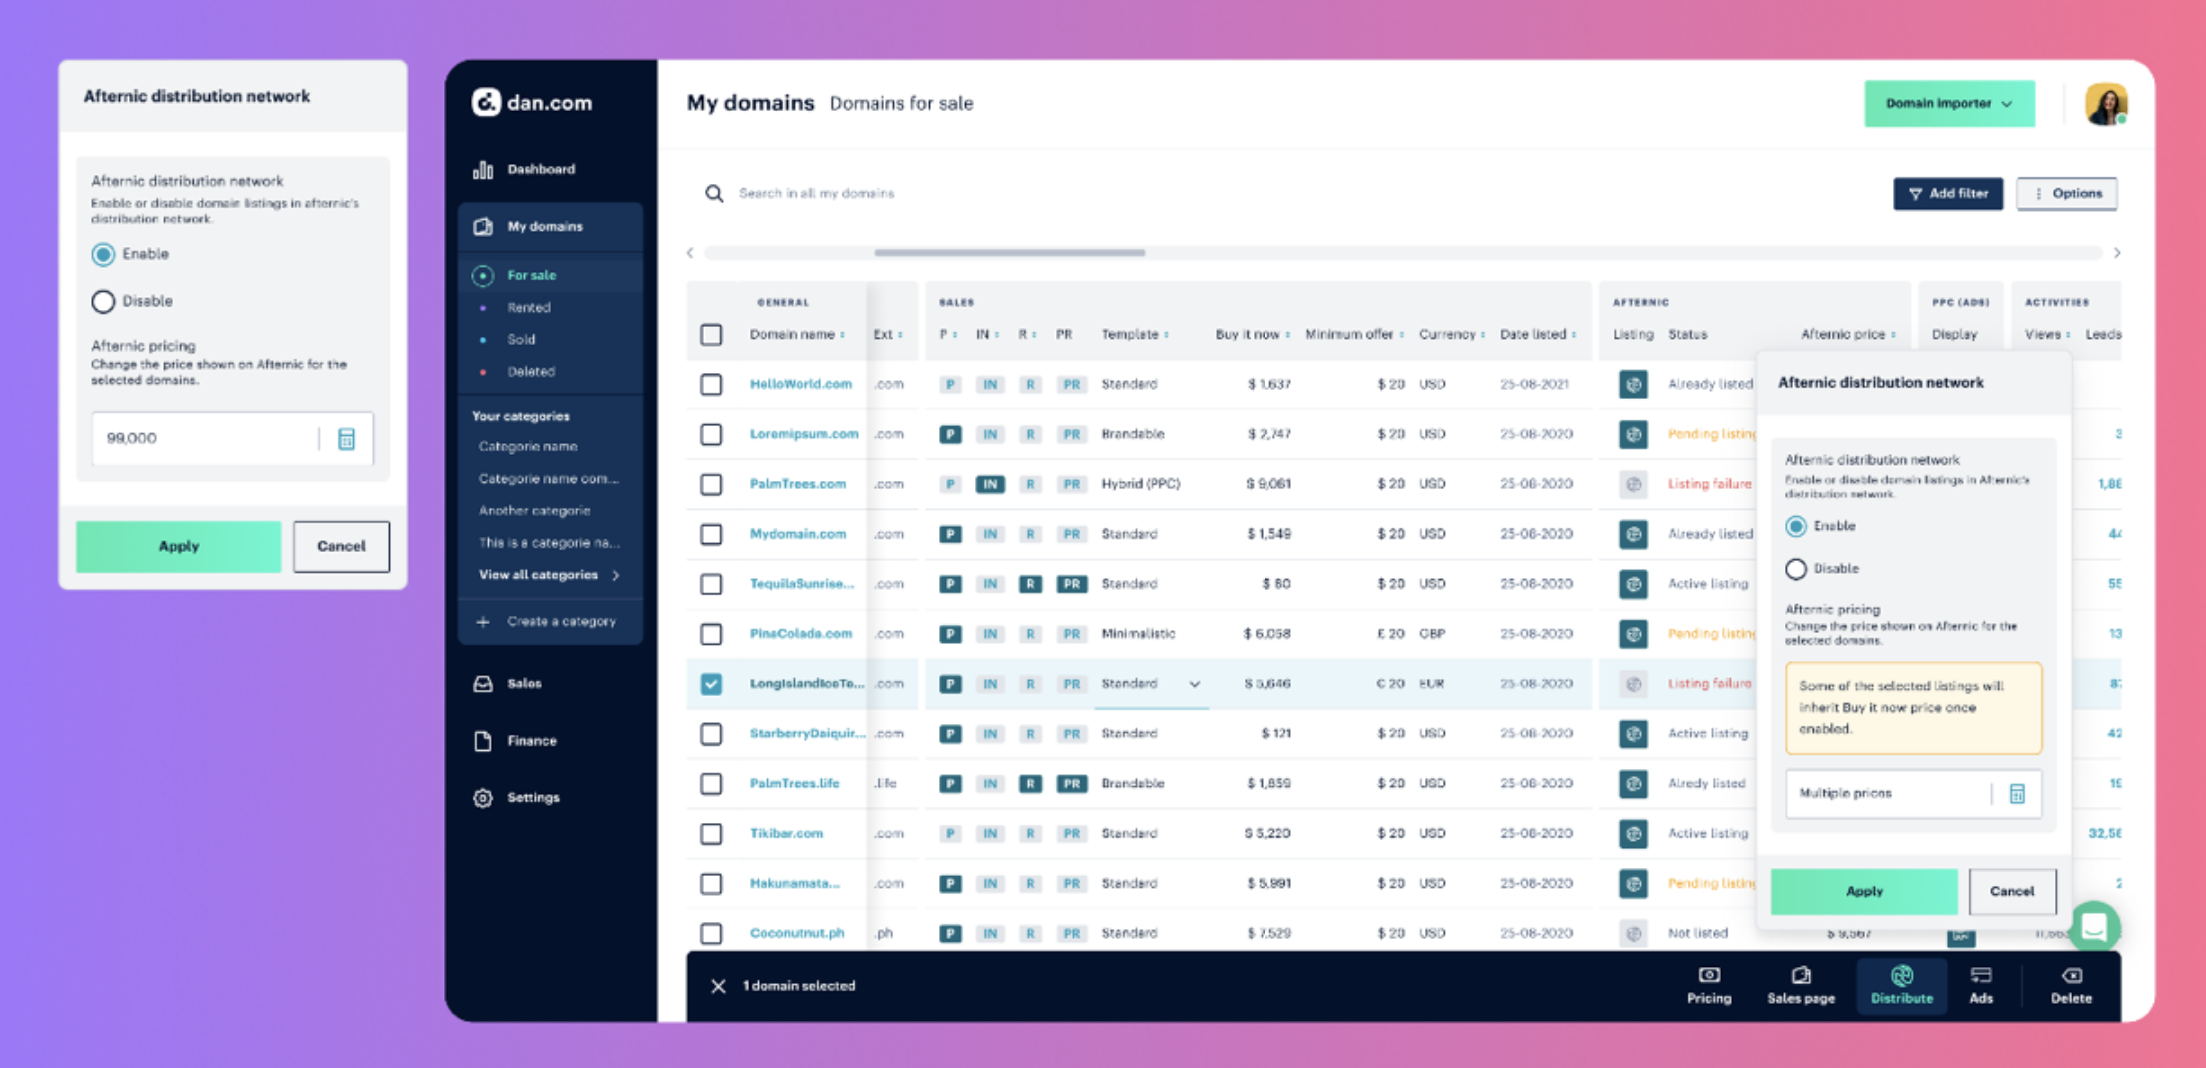The image size is (2206, 1068).
Task: Close the domain selection bar with X
Action: click(x=718, y=986)
